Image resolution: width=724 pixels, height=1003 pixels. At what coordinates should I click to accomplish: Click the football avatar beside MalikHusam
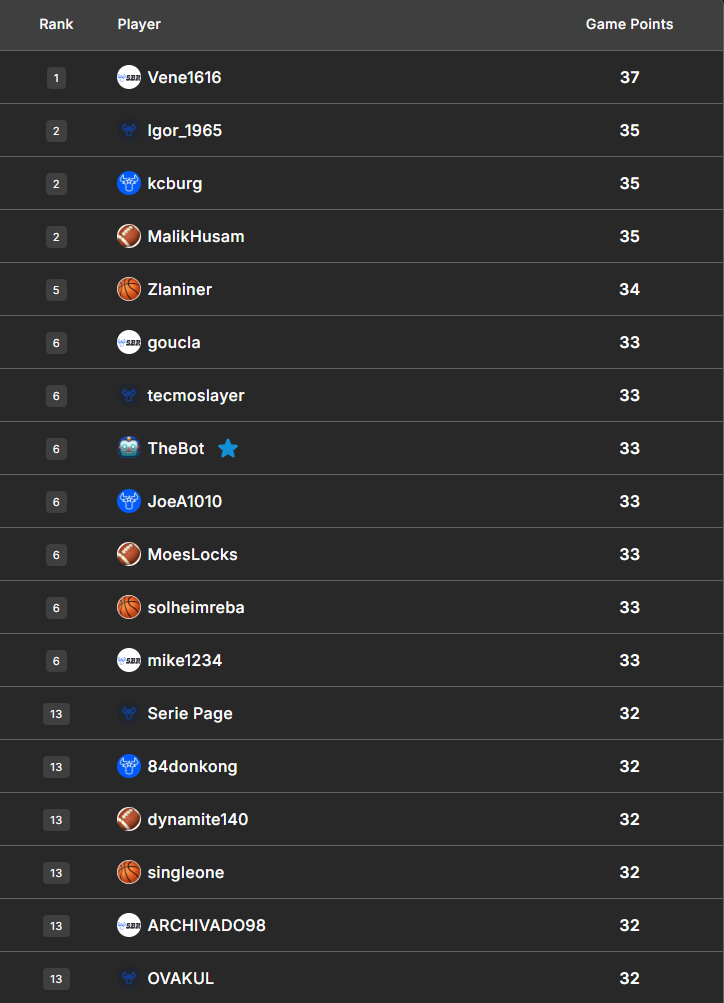[129, 236]
